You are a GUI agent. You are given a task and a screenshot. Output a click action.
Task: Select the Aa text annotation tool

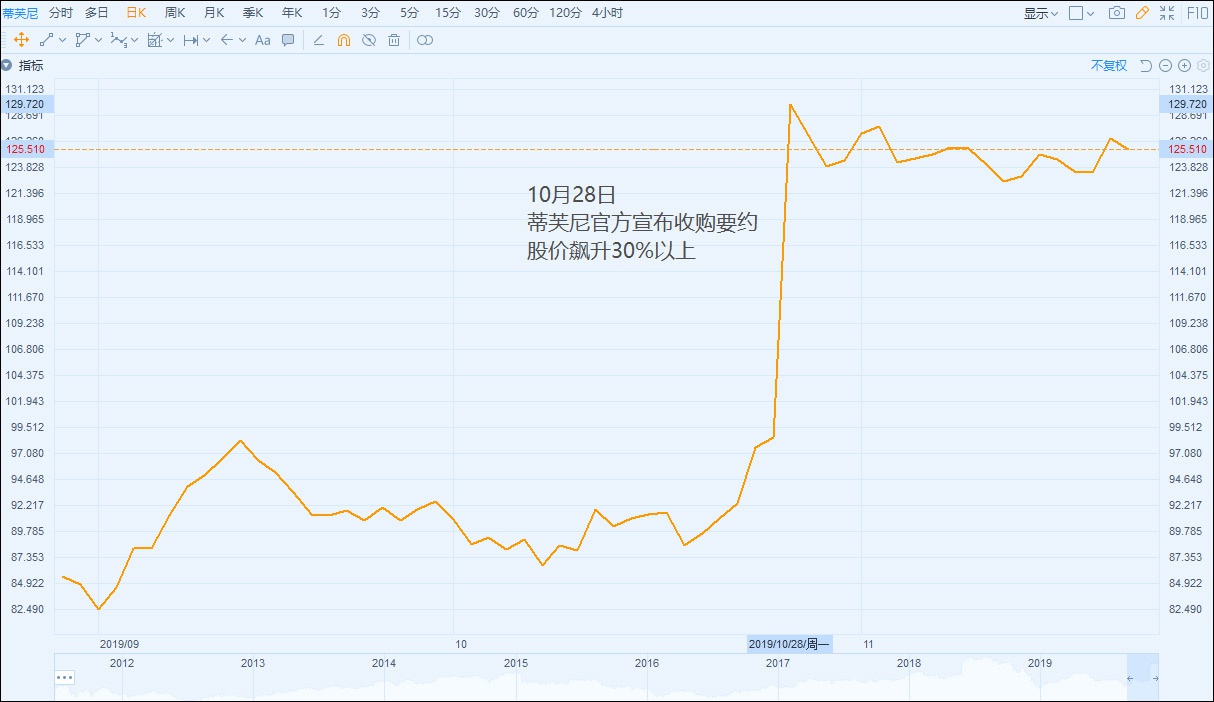point(263,40)
